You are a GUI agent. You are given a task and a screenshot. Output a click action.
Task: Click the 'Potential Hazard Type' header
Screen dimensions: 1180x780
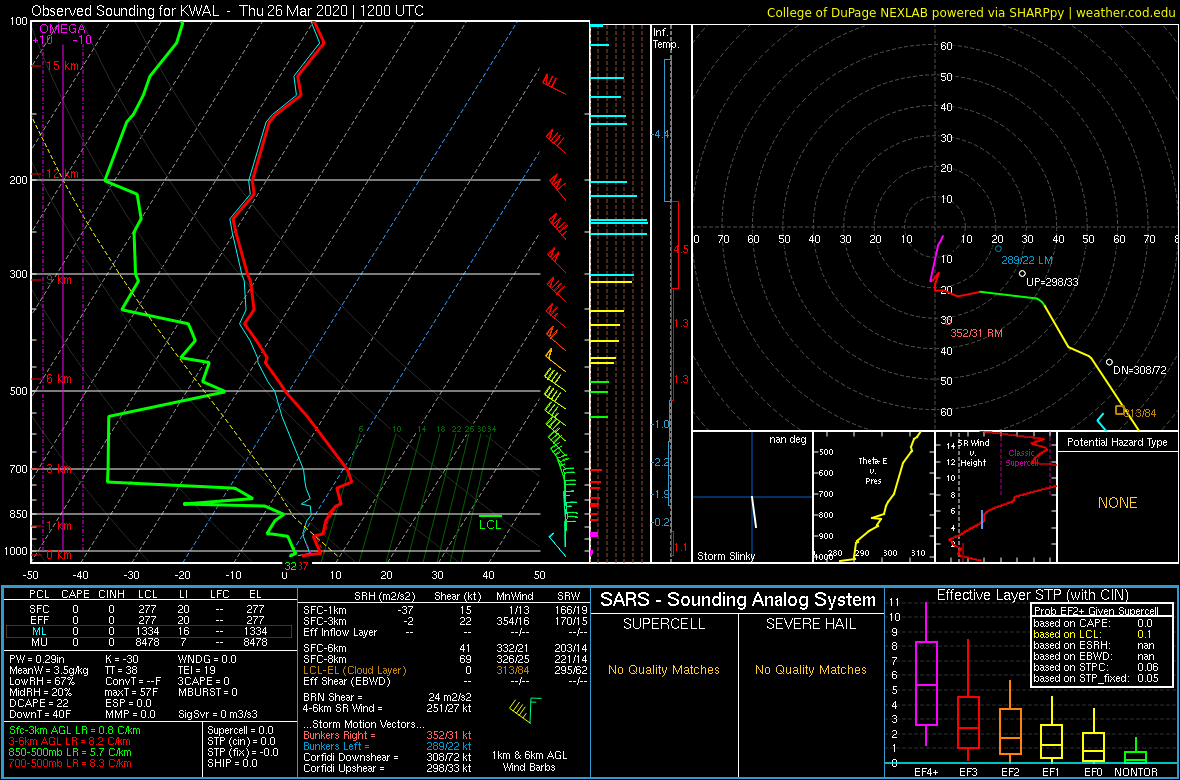tap(1117, 442)
